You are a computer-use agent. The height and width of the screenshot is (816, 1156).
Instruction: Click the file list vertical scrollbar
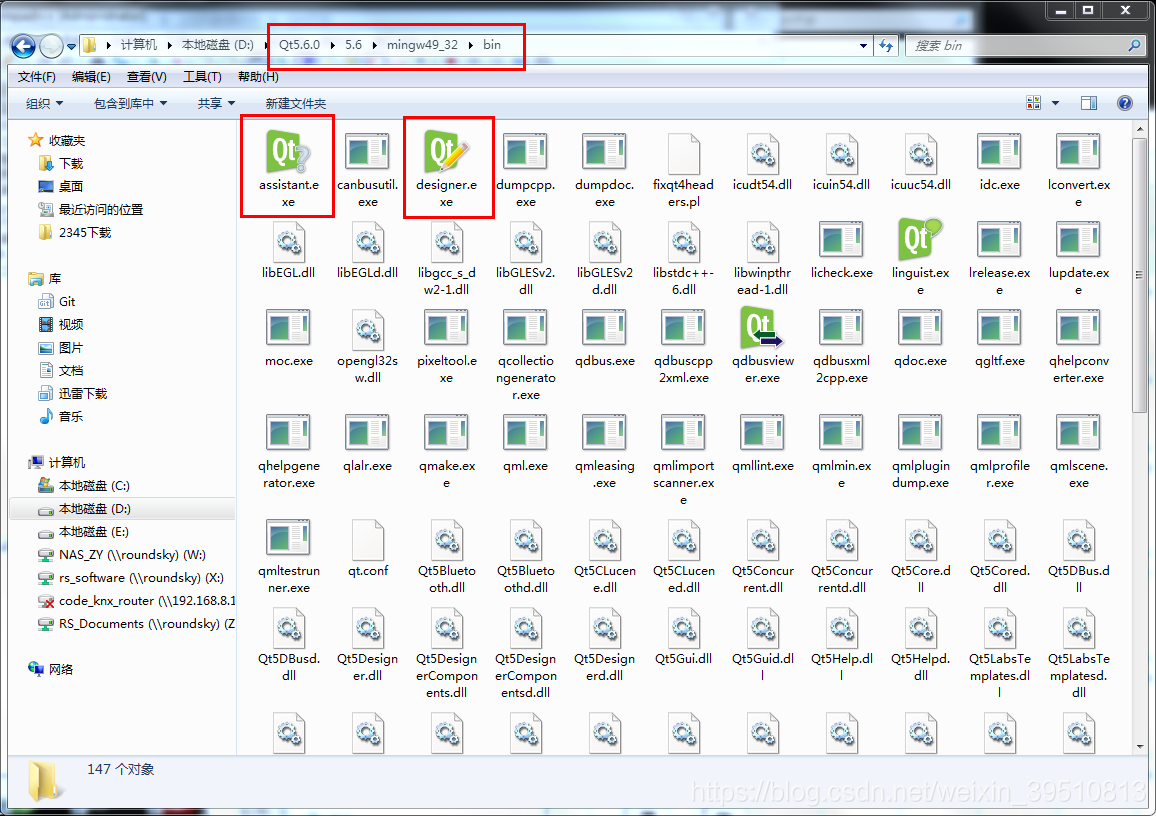pyautogui.click(x=1140, y=274)
